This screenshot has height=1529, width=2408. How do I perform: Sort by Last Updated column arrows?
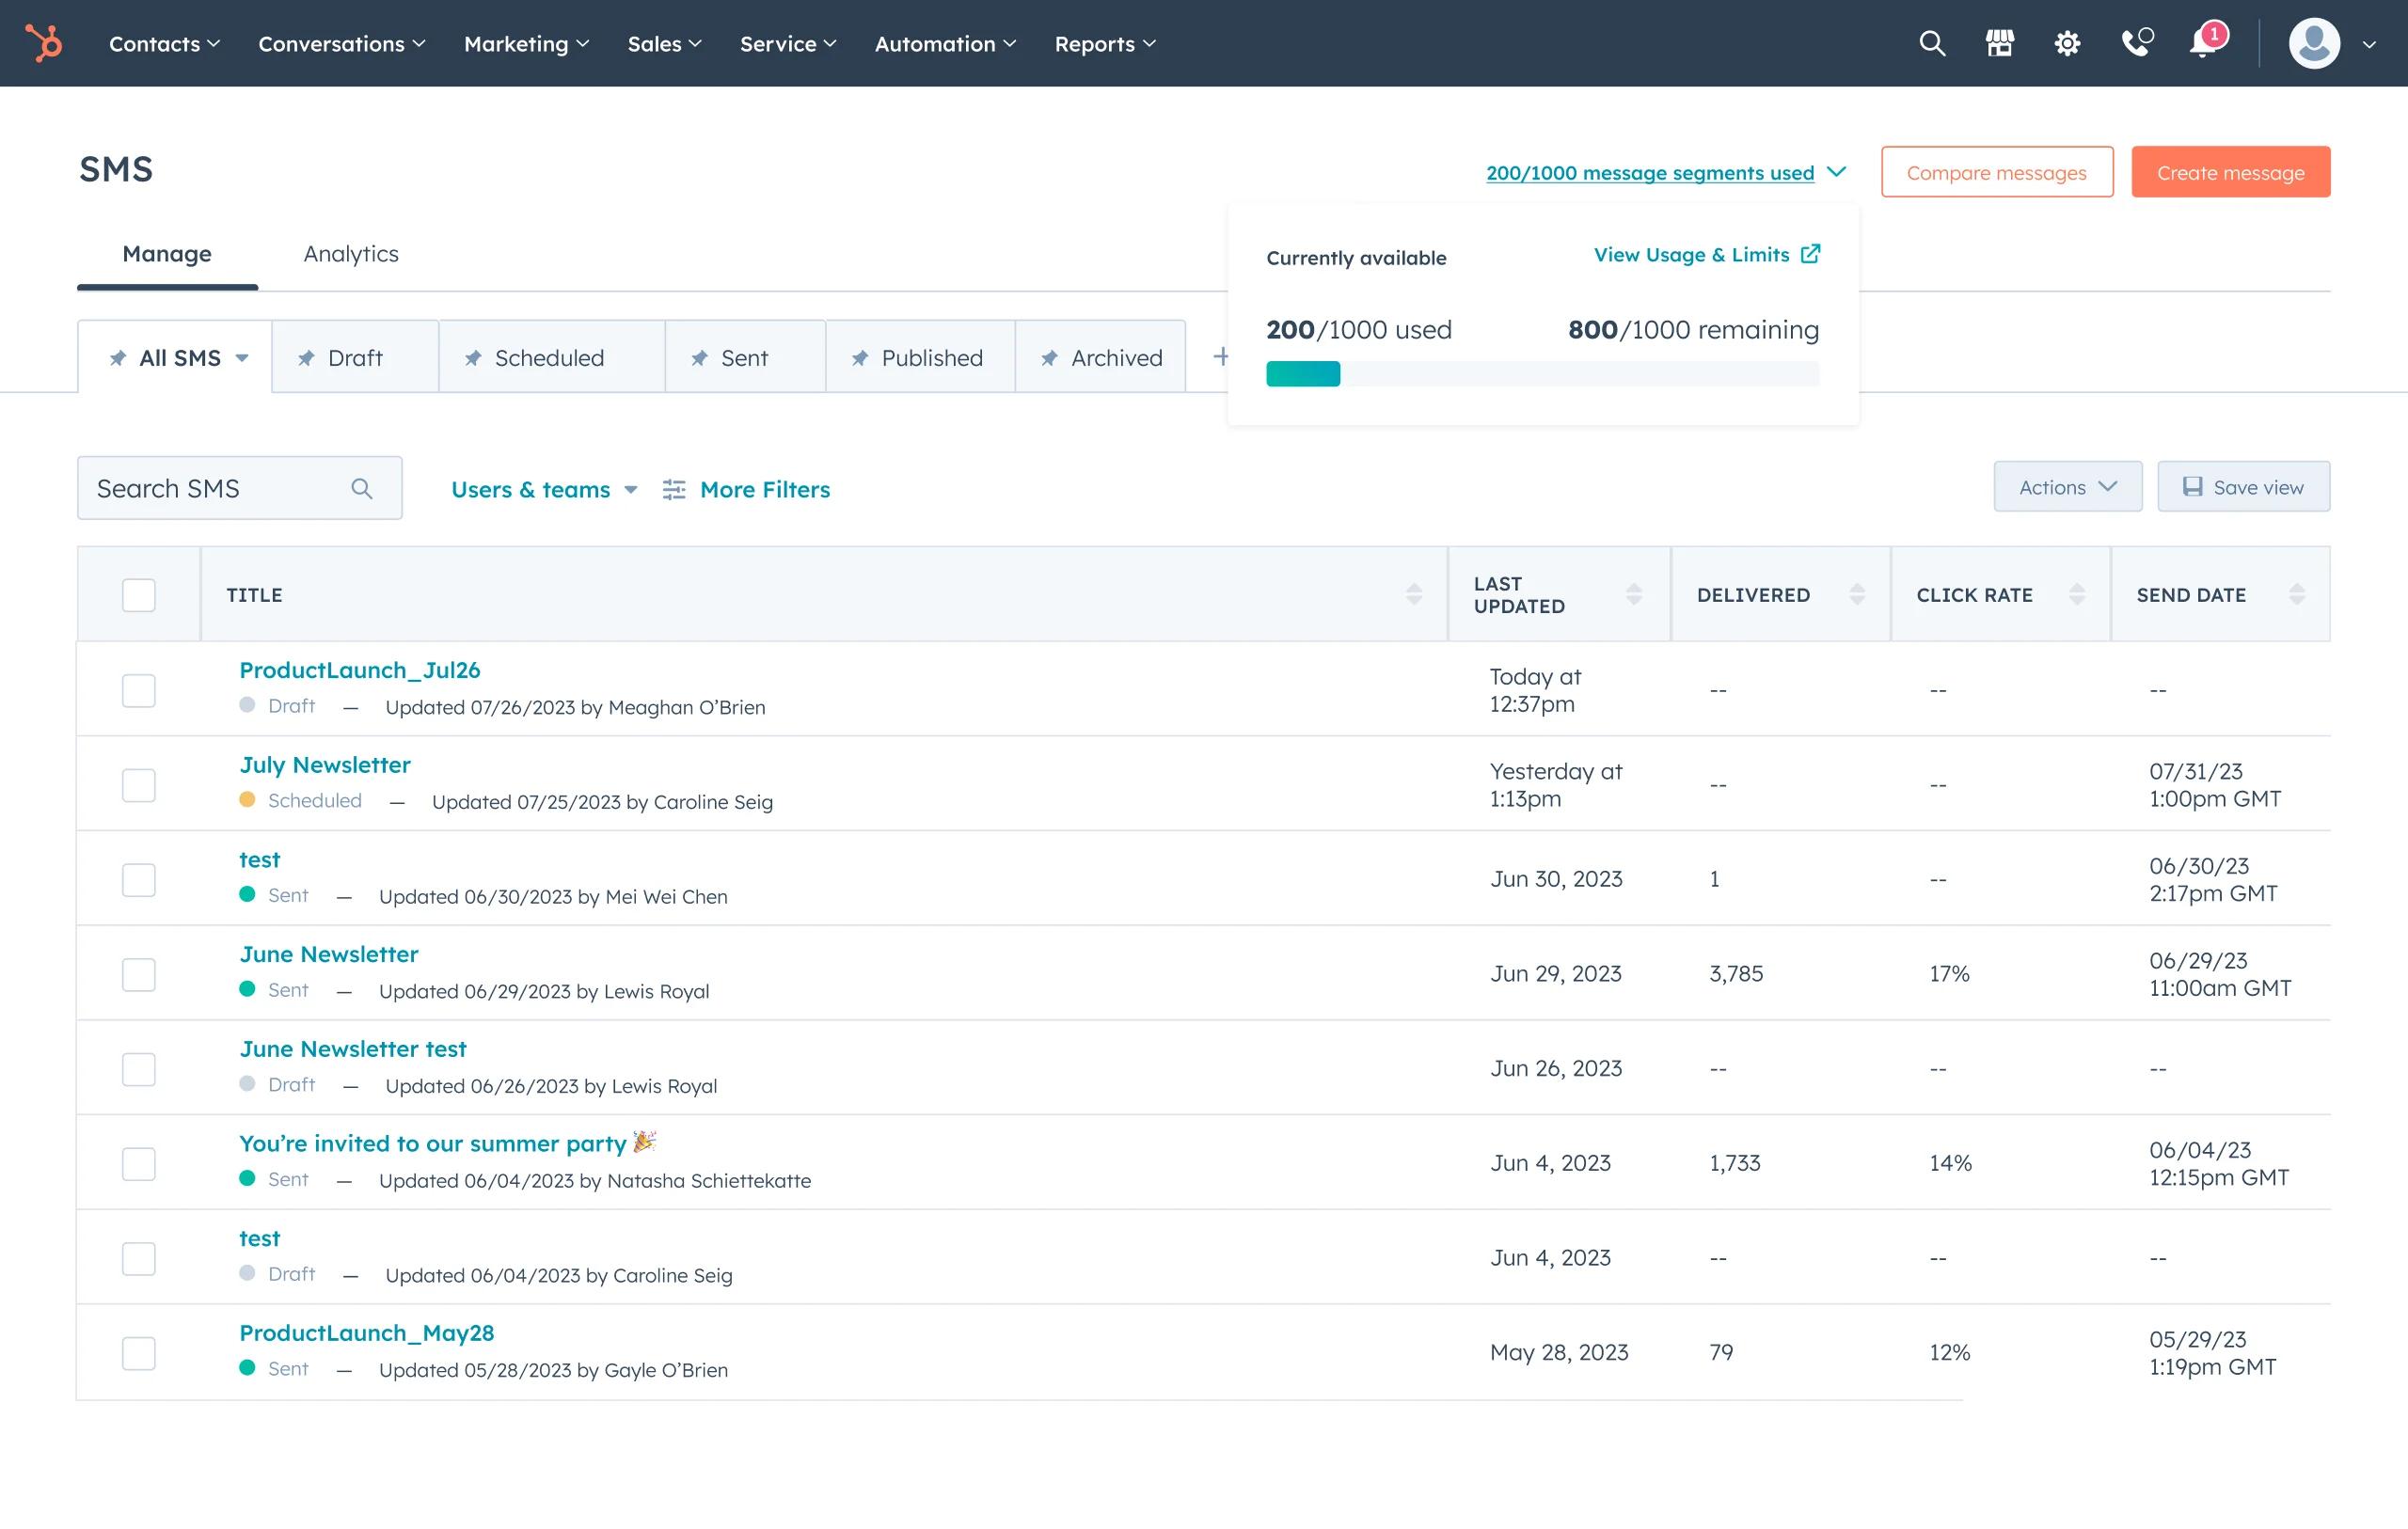(x=1634, y=594)
